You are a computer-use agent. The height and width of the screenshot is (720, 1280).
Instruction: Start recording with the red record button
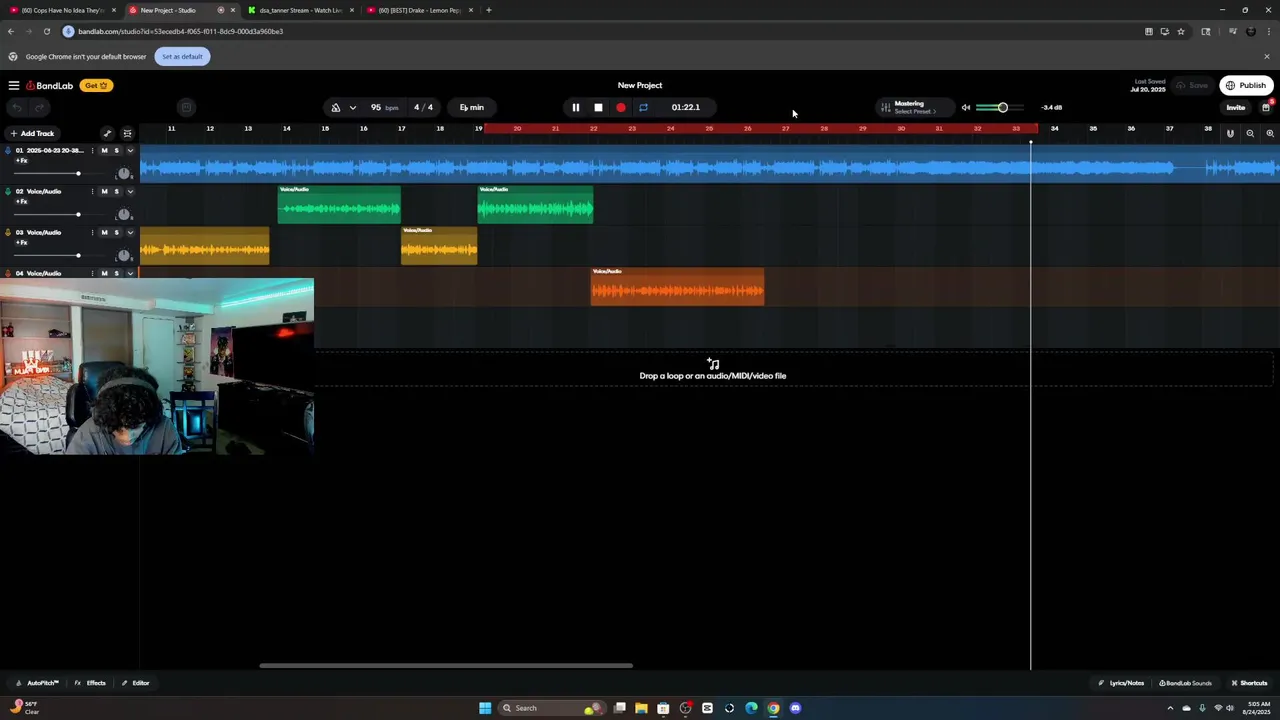(x=621, y=108)
